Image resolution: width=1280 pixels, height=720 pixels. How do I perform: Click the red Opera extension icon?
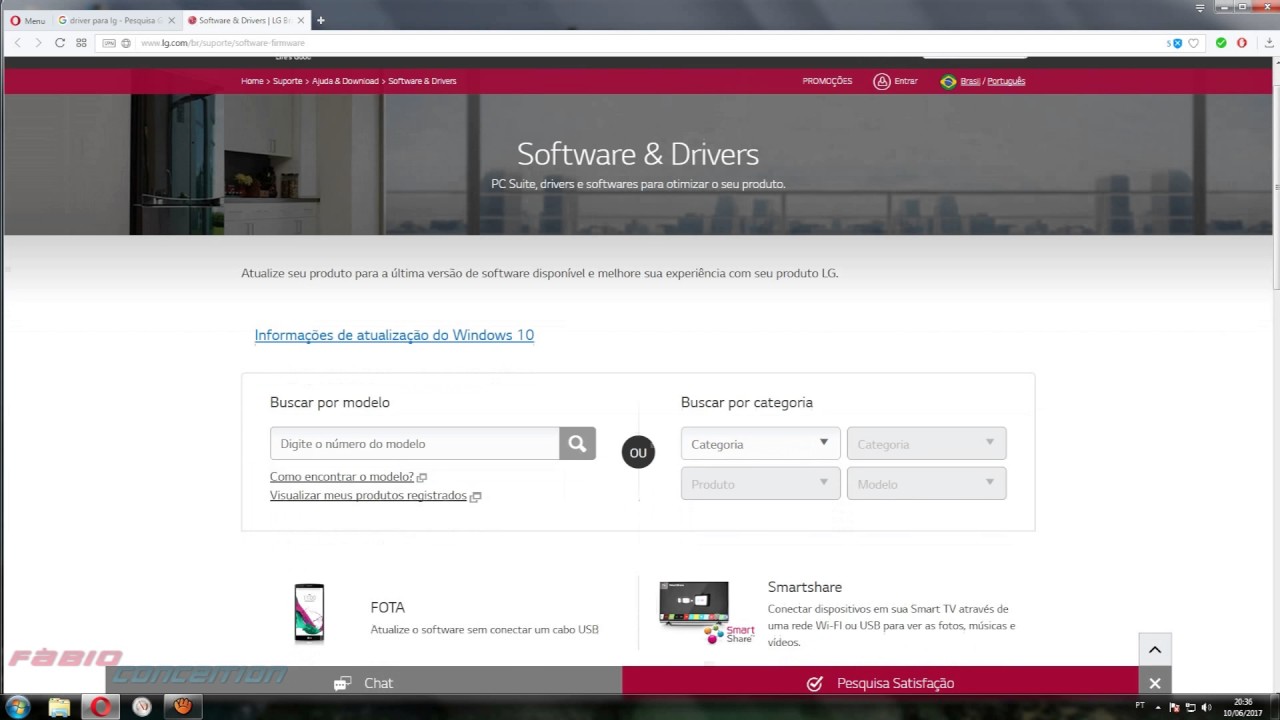(1242, 43)
